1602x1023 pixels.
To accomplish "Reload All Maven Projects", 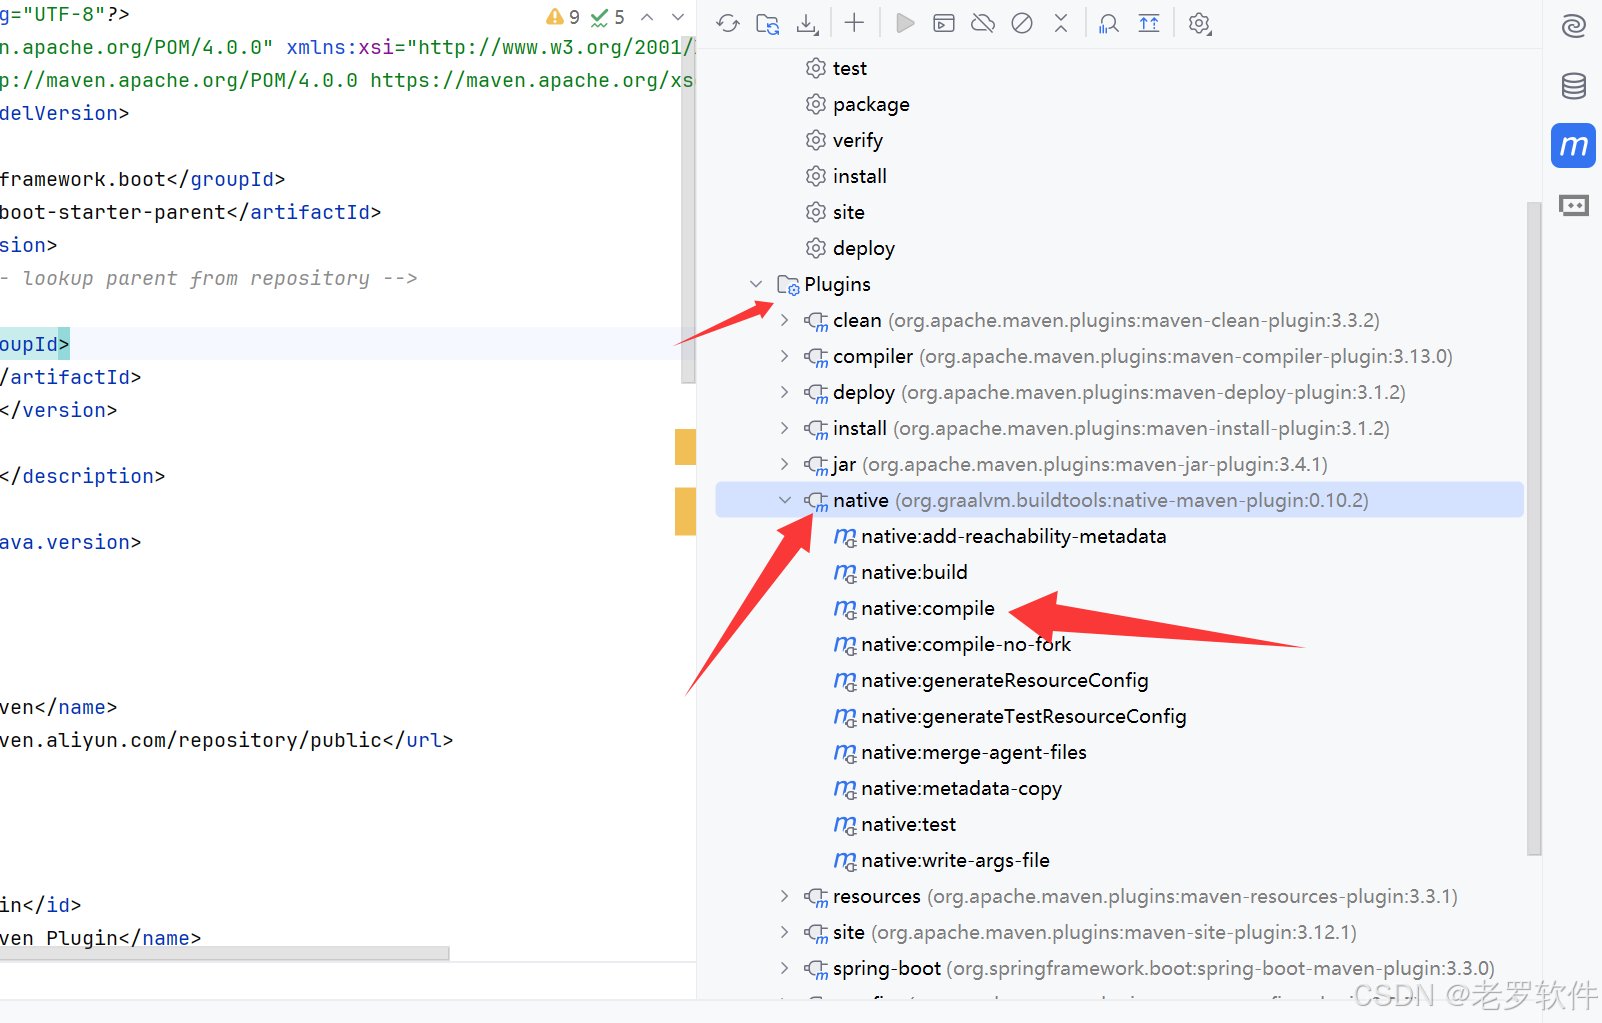I will pyautogui.click(x=727, y=23).
